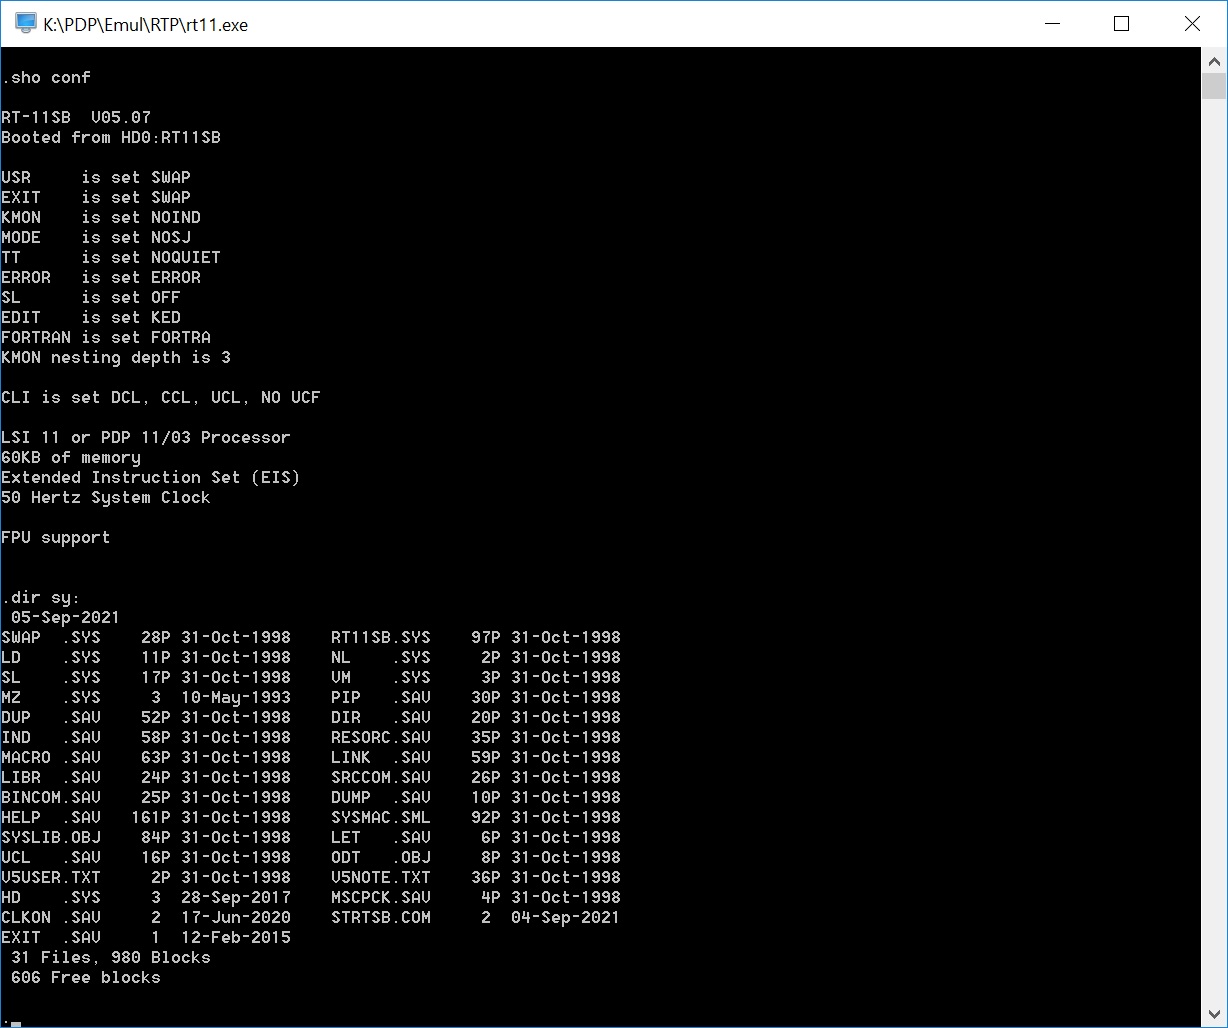This screenshot has height=1028, width=1228.
Task: Click the ".dir sy:" command line
Action: click(x=41, y=597)
